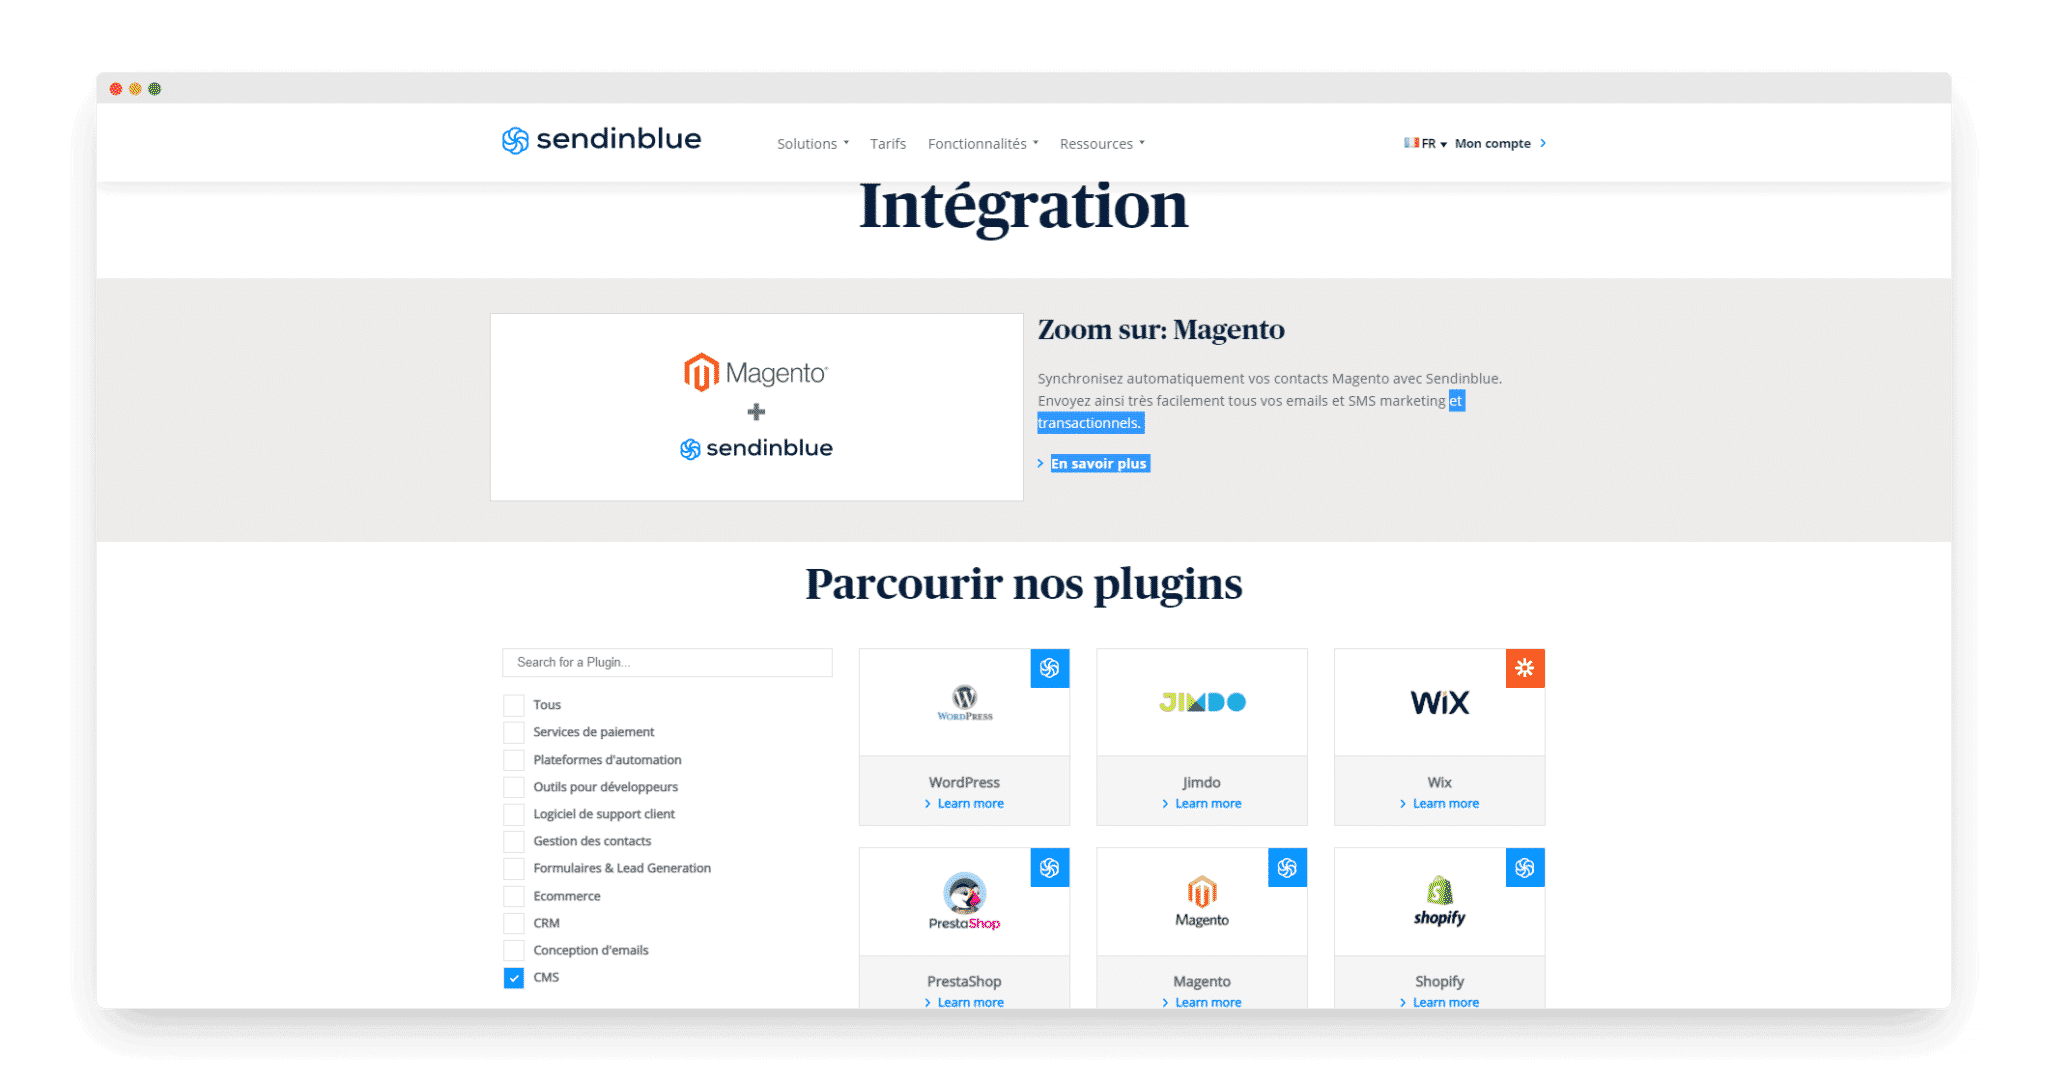Check the Outils pour développeurs checkbox
Screen dimensions: 2048x1081
pos(514,787)
